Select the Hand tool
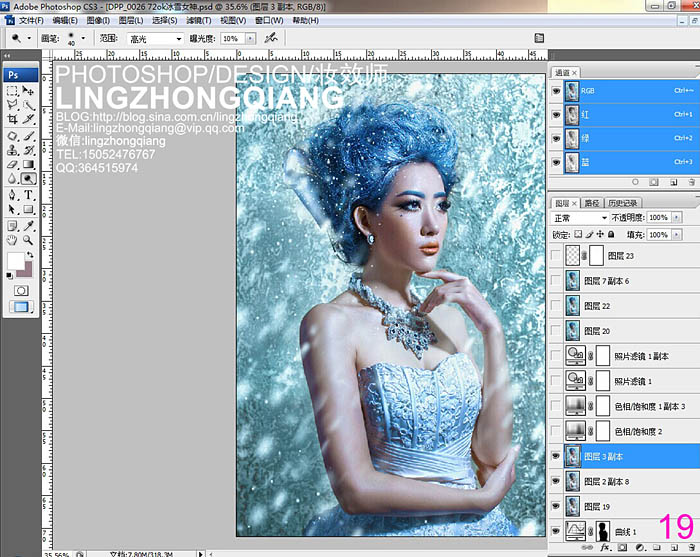 point(12,240)
